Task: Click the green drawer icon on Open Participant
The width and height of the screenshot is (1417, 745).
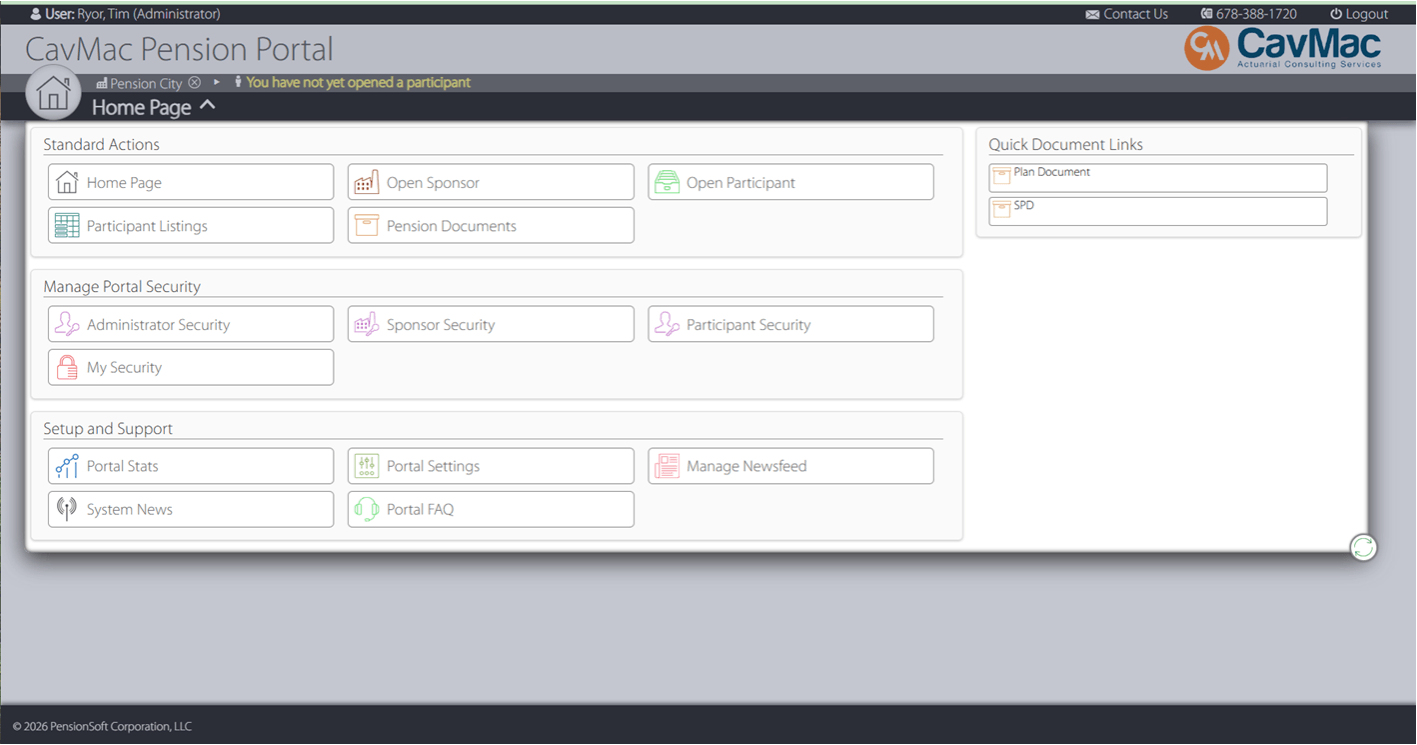Action: (x=667, y=182)
